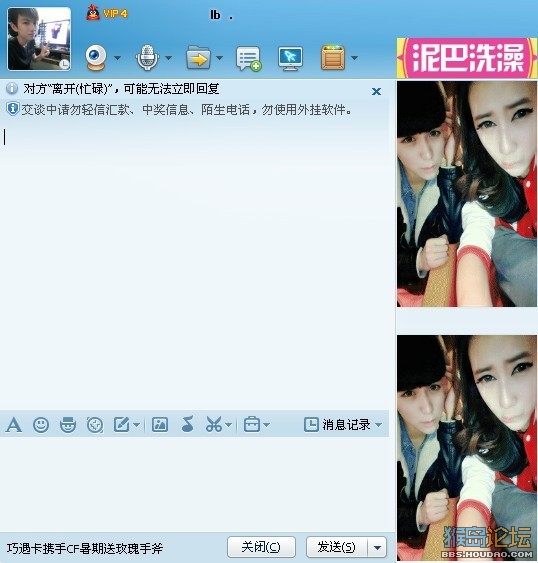Expand the send options arrow beside 发送
Screen dimensions: 538x563
click(x=377, y=548)
